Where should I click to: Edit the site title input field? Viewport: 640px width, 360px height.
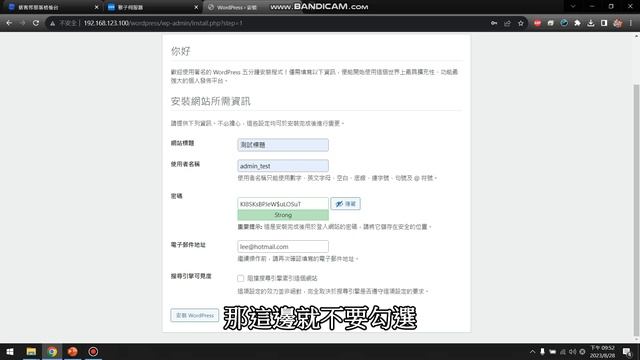pyautogui.click(x=283, y=145)
